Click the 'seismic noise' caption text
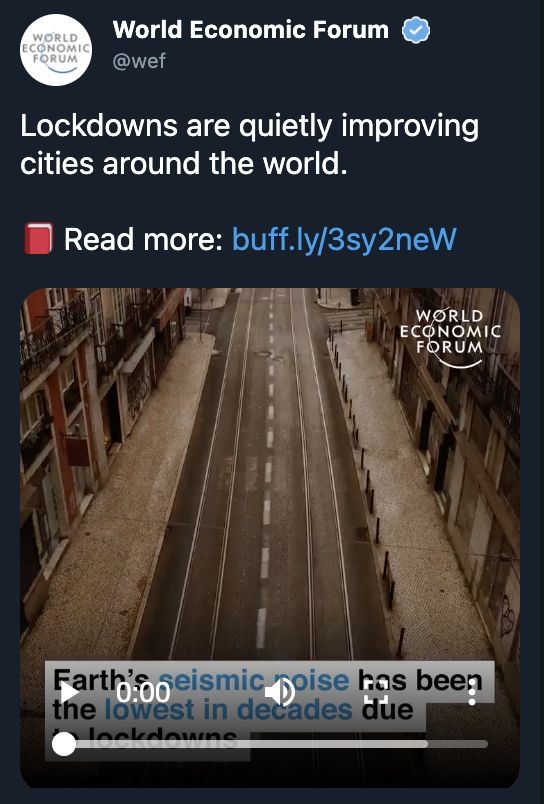This screenshot has width=544, height=804. [x=254, y=680]
